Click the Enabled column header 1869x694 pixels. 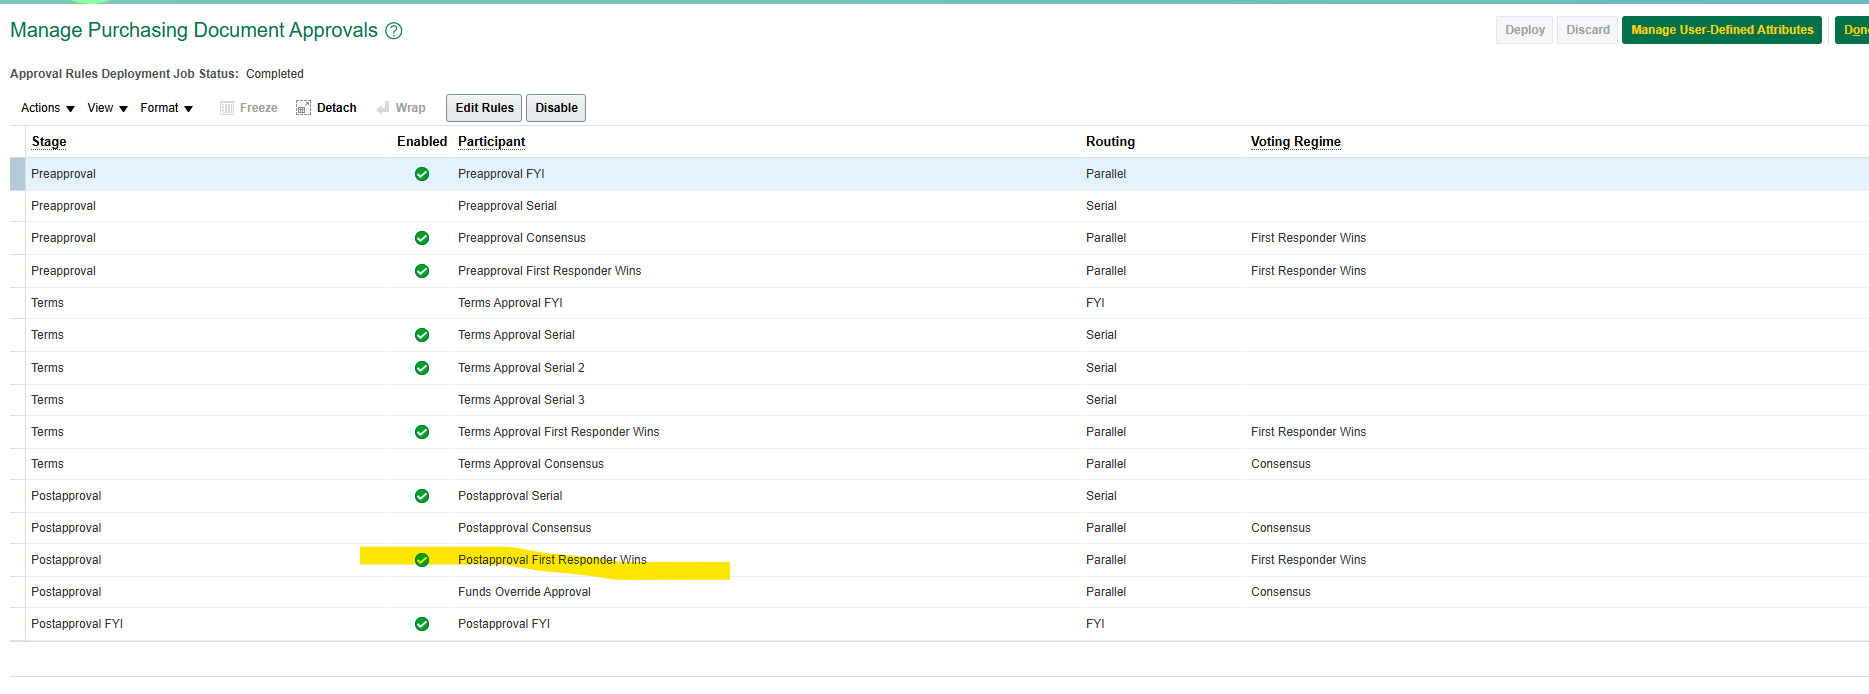point(422,142)
